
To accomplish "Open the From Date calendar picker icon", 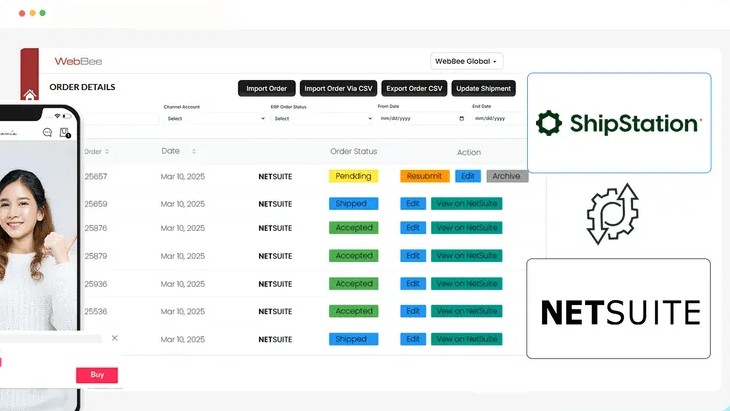I will [x=461, y=119].
